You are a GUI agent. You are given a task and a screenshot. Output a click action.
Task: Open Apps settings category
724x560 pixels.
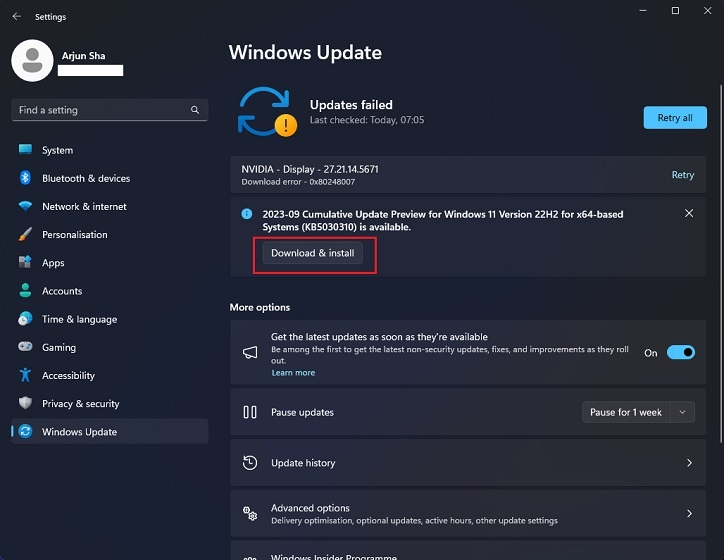pyautogui.click(x=110, y=263)
